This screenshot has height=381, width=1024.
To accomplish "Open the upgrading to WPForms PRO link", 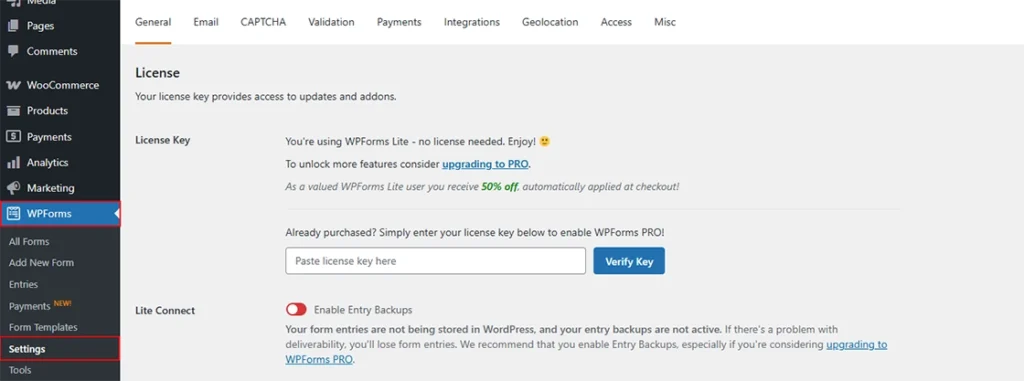I will (x=586, y=352).
